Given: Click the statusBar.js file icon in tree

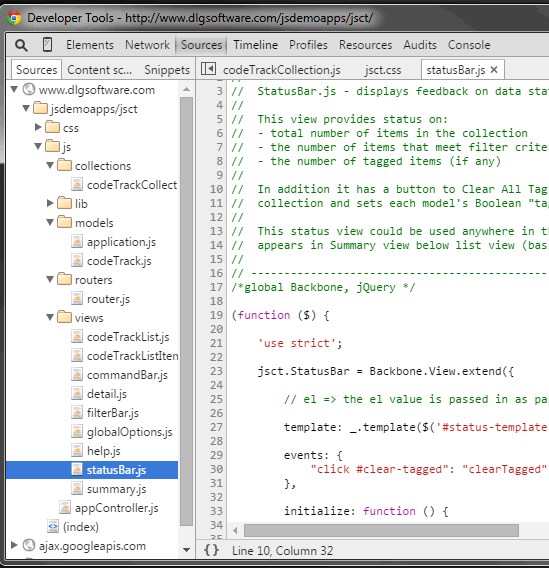Looking at the screenshot, I should [77, 470].
